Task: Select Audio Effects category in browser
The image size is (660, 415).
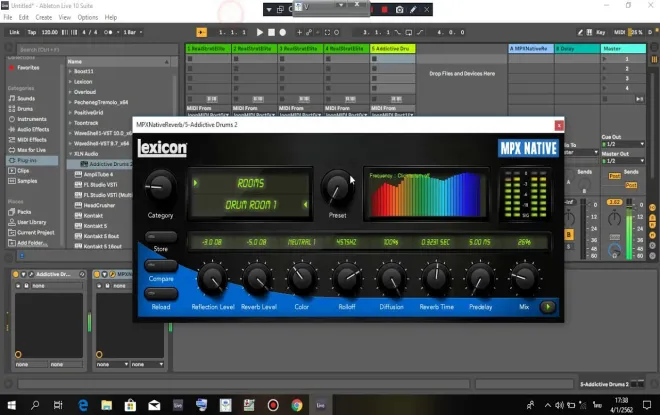Action: point(33,129)
